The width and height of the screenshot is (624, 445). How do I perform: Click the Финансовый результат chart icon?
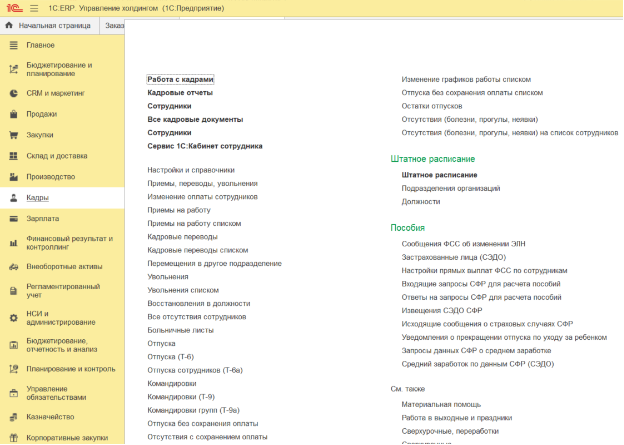14,243
